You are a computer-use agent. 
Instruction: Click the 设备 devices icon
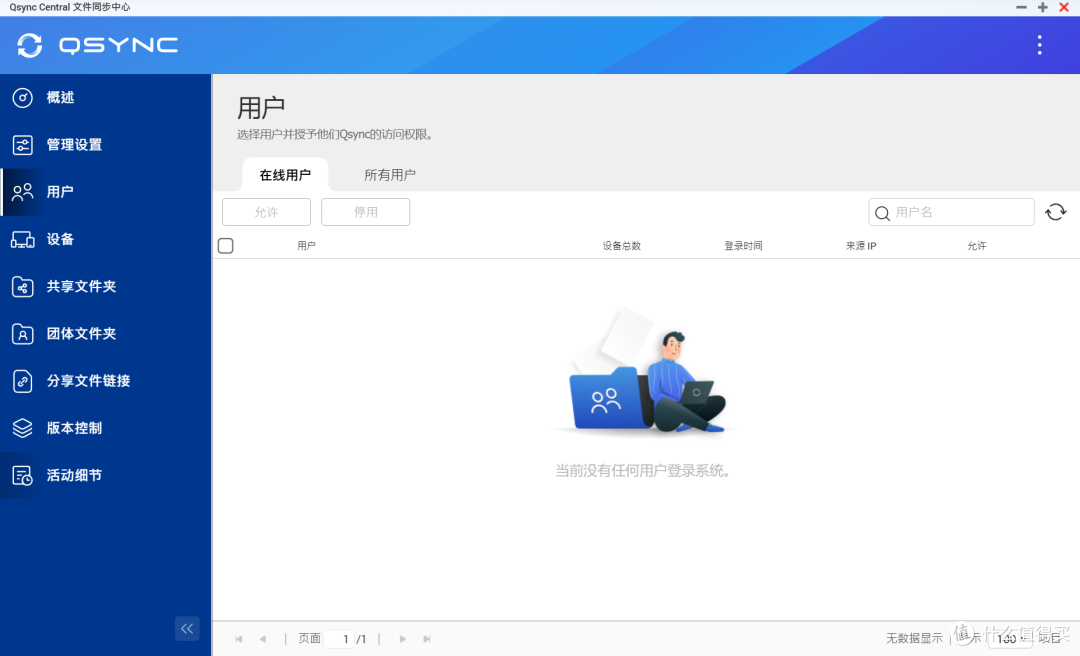pos(22,239)
